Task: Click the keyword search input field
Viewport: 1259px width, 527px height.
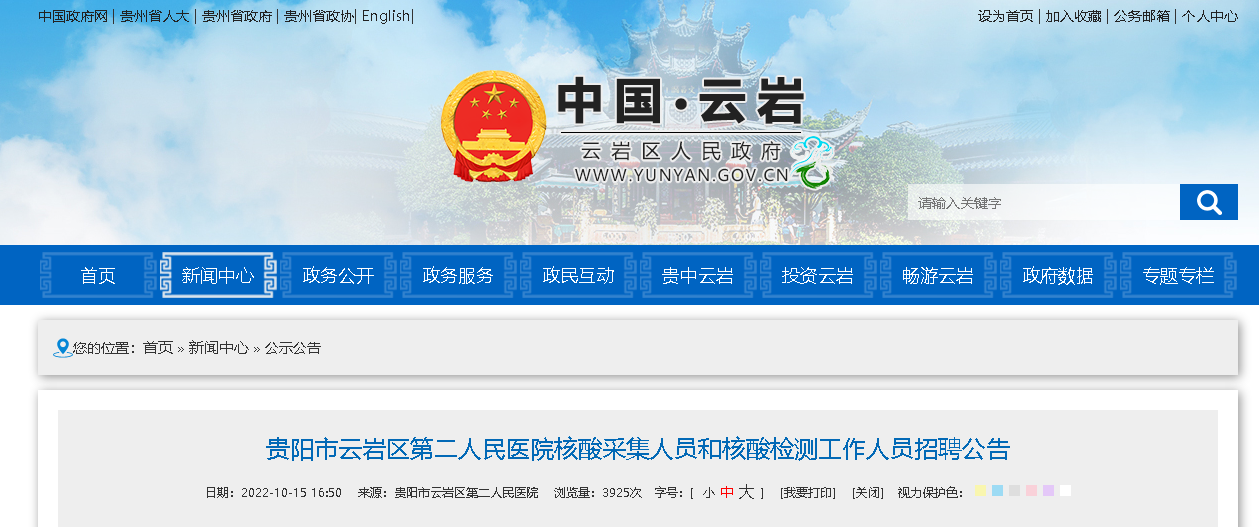Action: point(1043,202)
